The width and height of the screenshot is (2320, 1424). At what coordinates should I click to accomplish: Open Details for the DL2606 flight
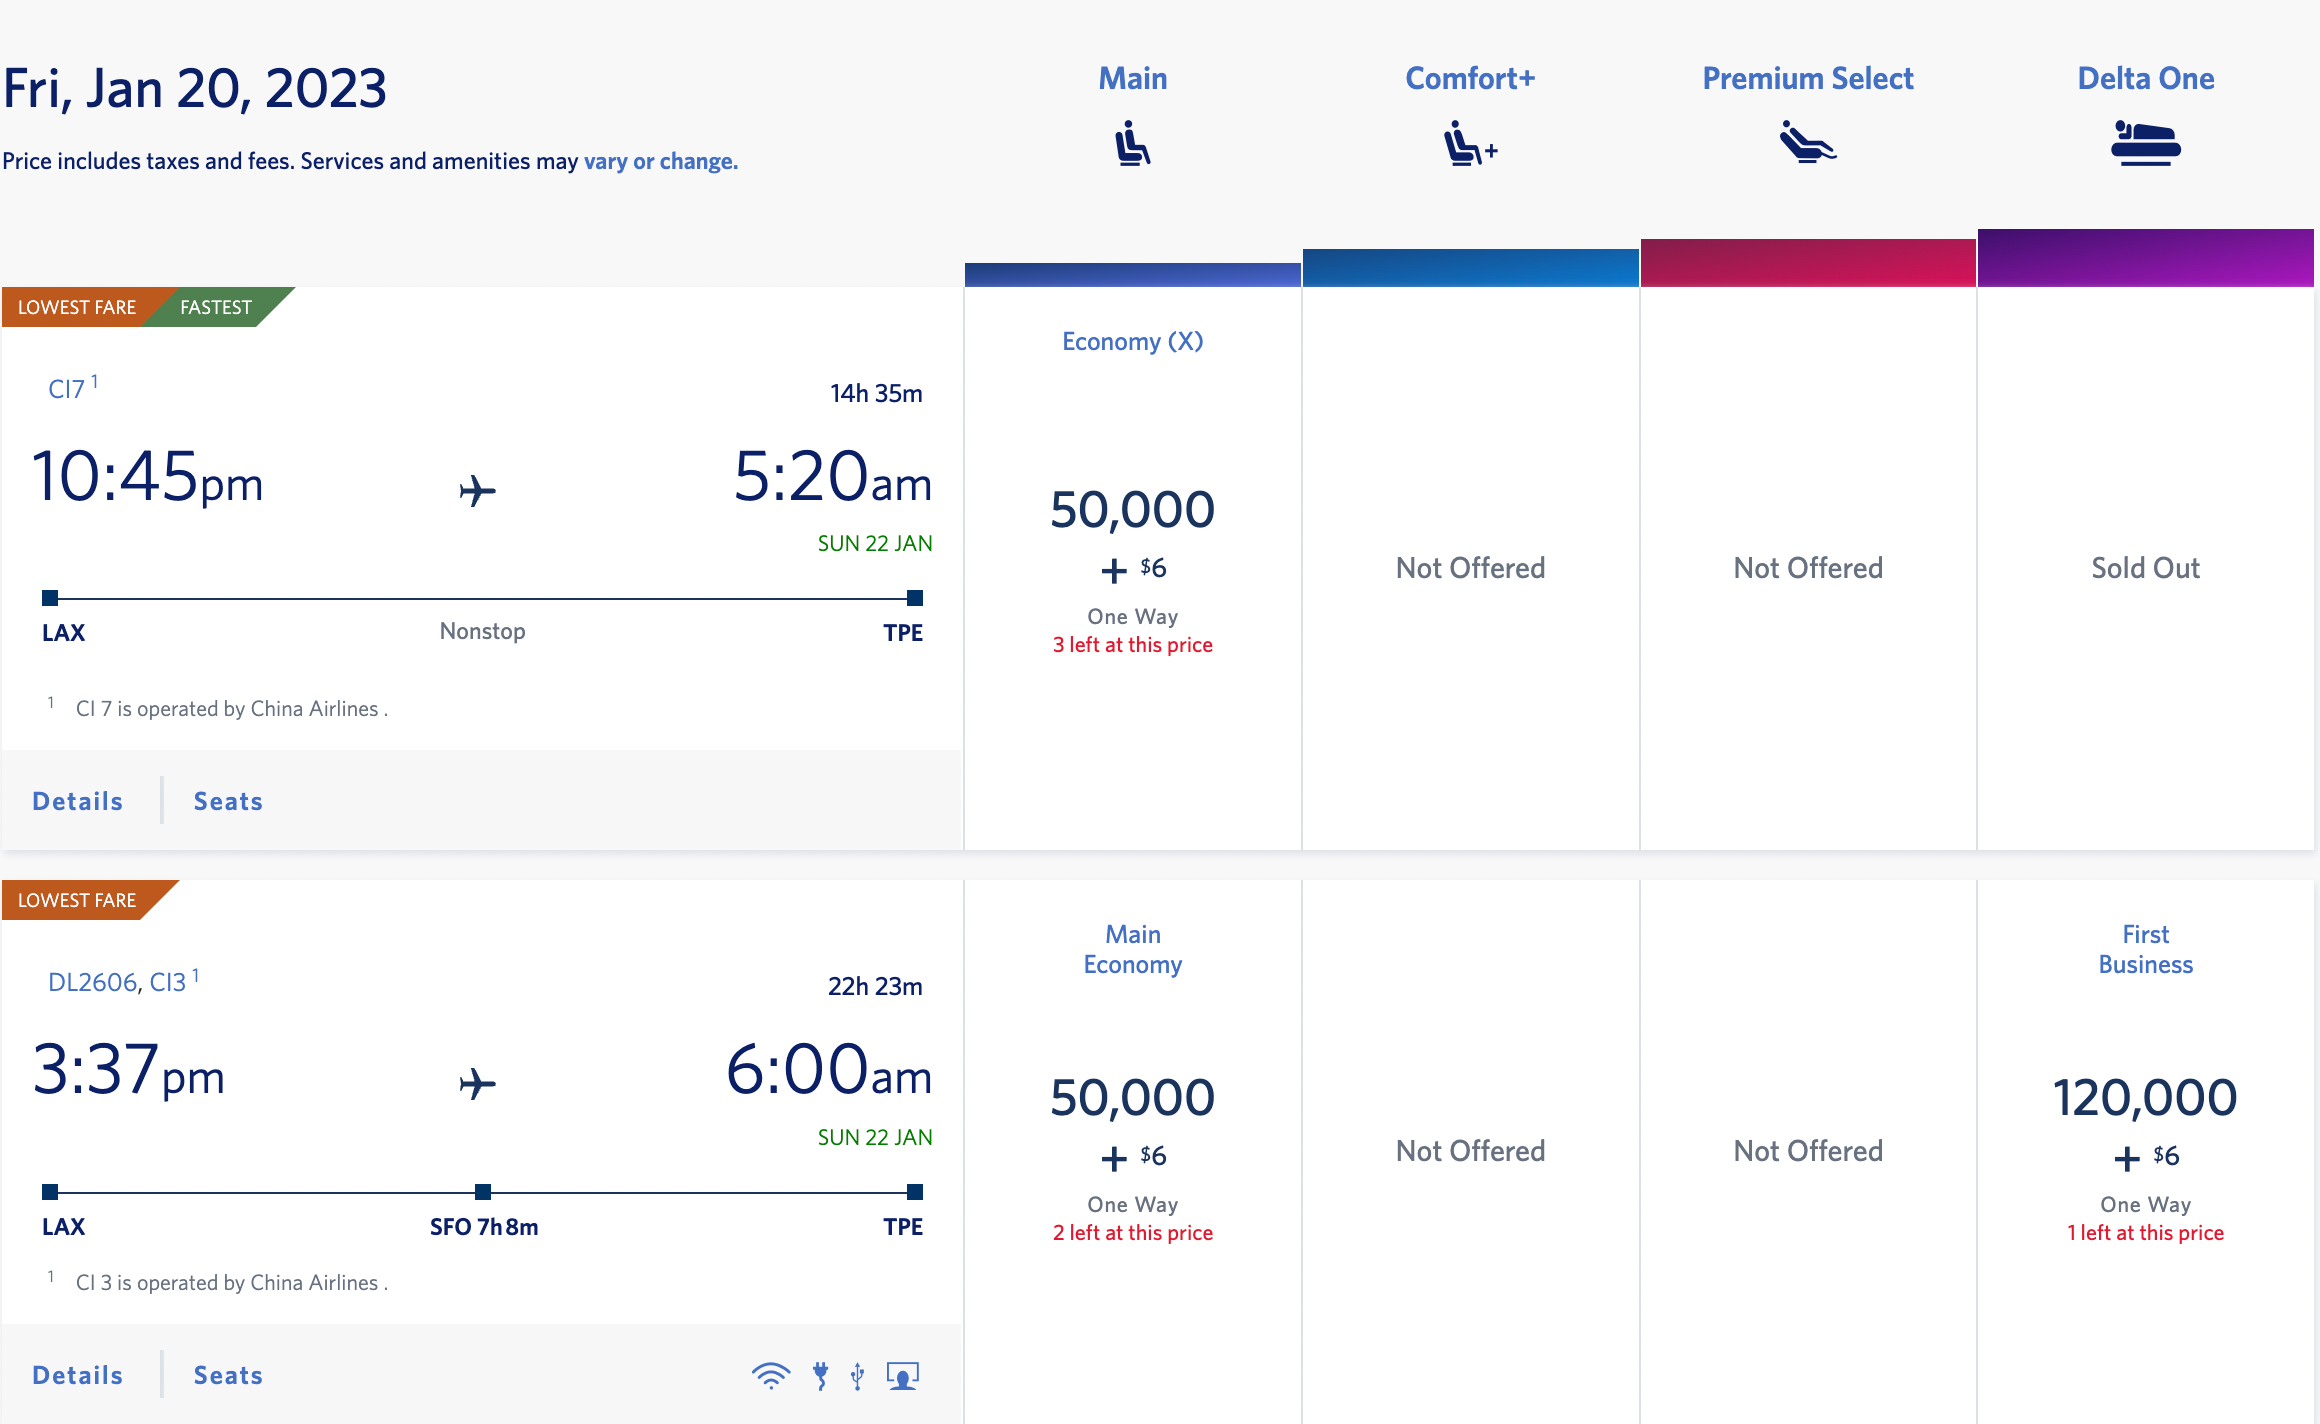[x=76, y=1374]
